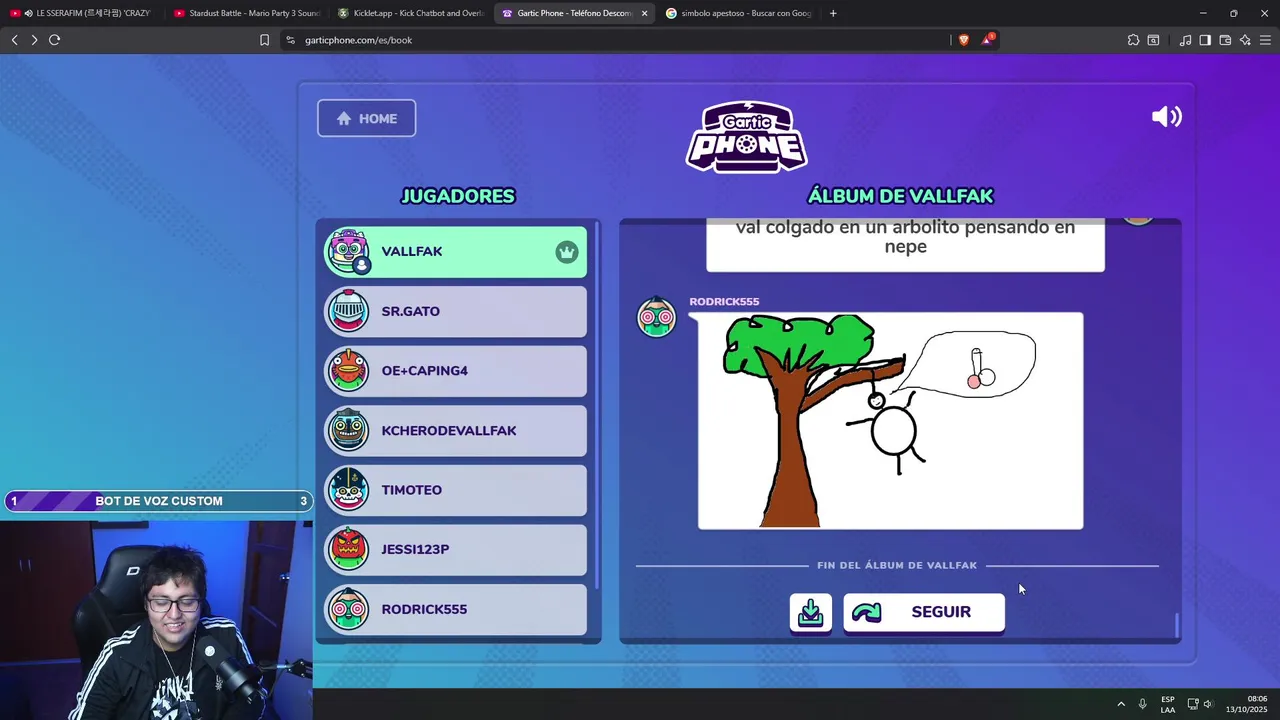Click RODRICK555's avatar beside the drawing
1280x720 pixels.
tap(657, 317)
